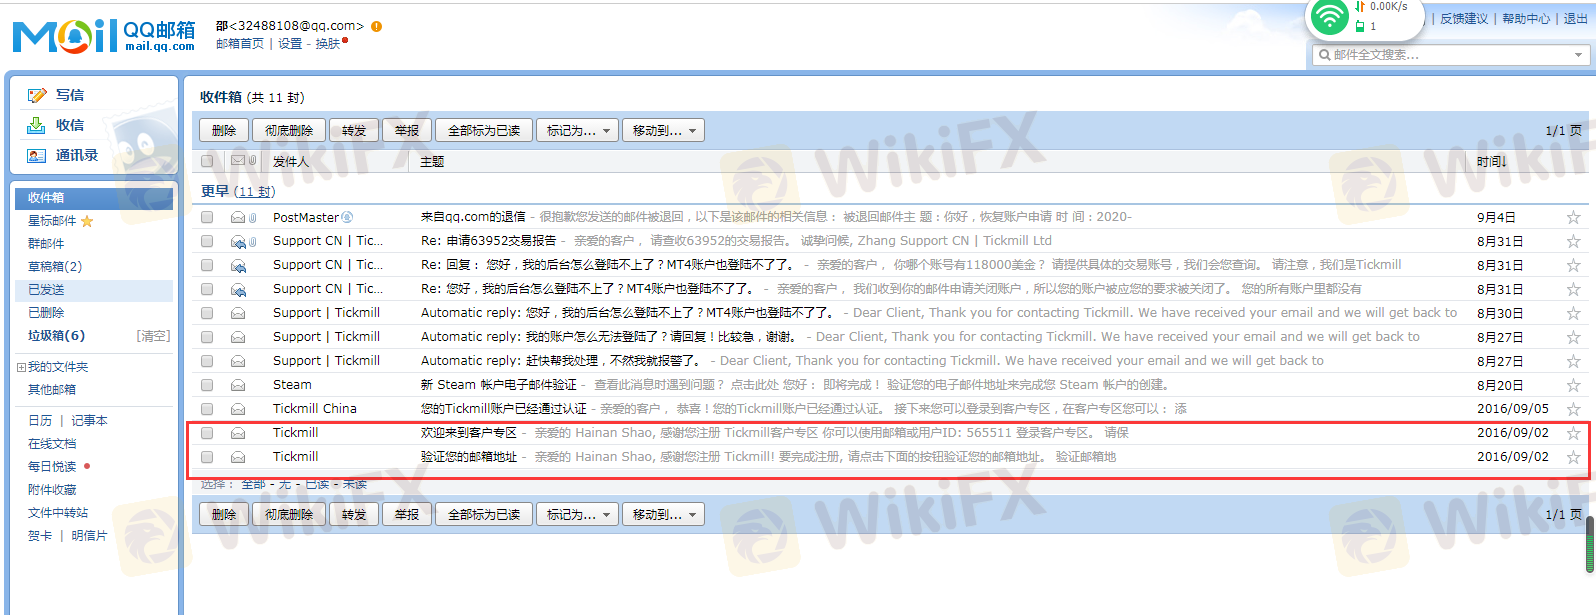1596x615 pixels.
Task: Tick the checkbox for the 欢迎来到客户专区 email
Action: coord(207,433)
